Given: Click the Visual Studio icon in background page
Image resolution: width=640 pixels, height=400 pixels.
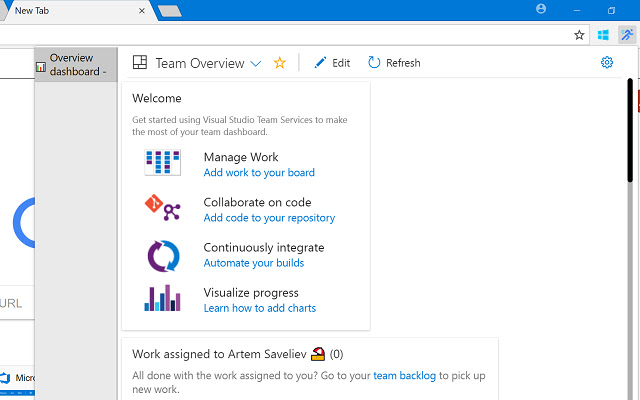Looking at the screenshot, I should click(4, 378).
